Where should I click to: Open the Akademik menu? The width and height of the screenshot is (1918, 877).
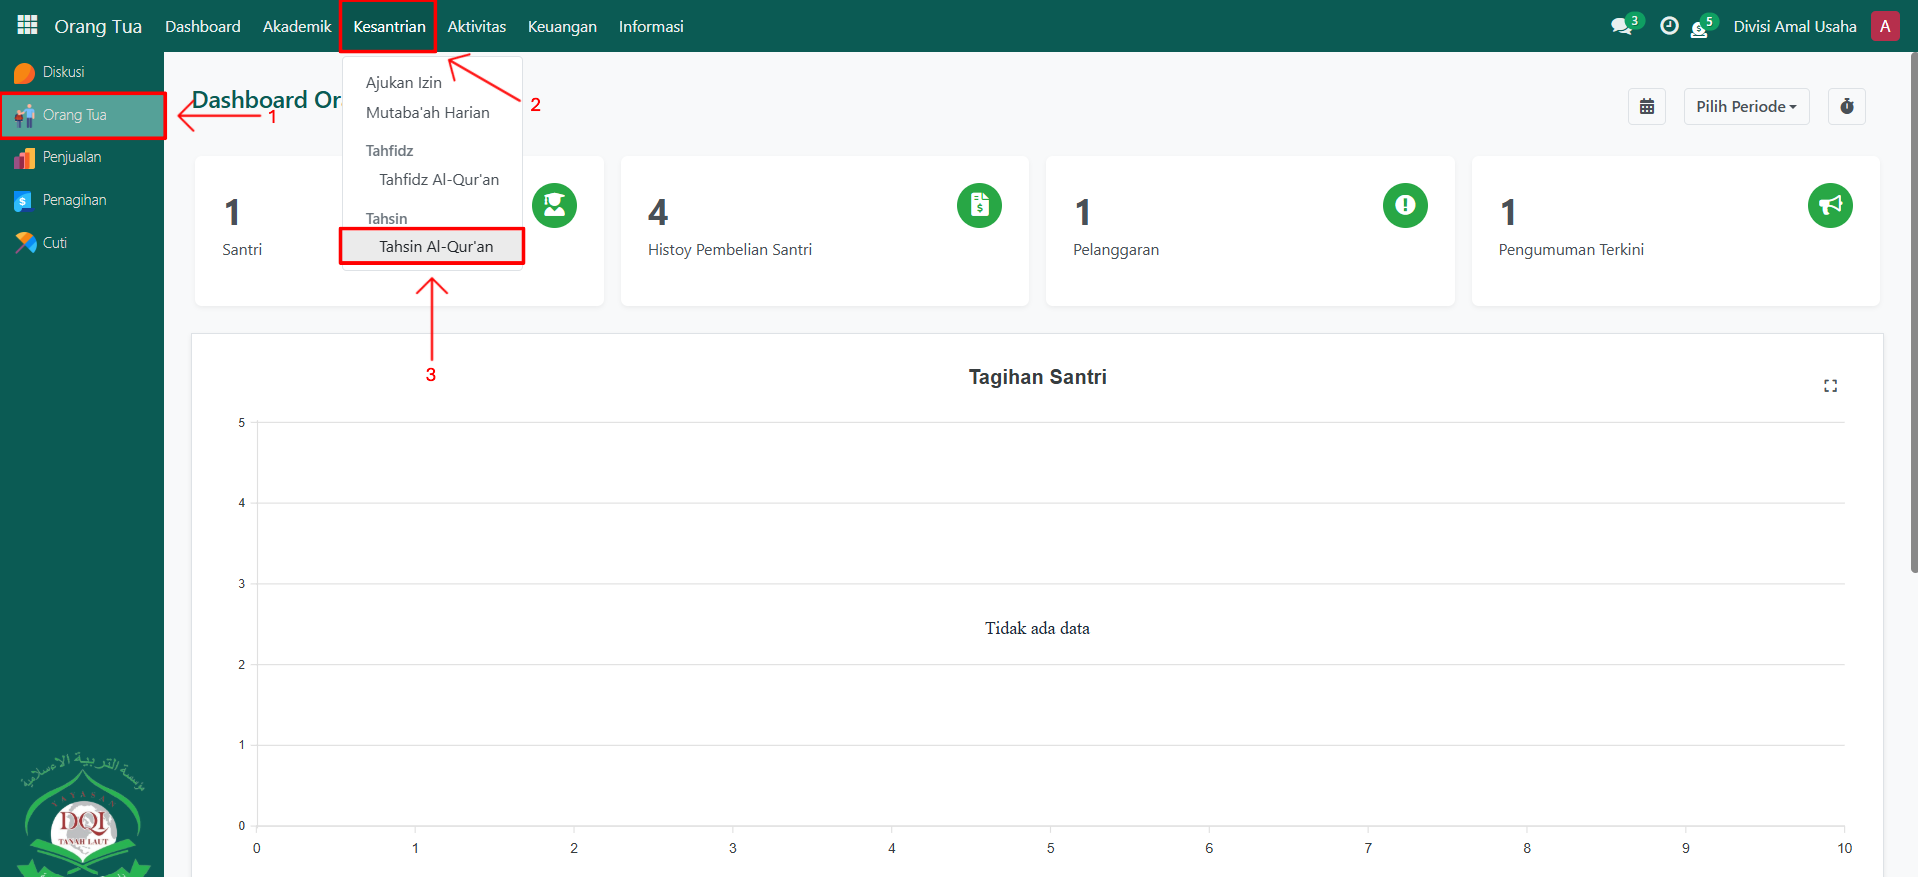coord(297,27)
